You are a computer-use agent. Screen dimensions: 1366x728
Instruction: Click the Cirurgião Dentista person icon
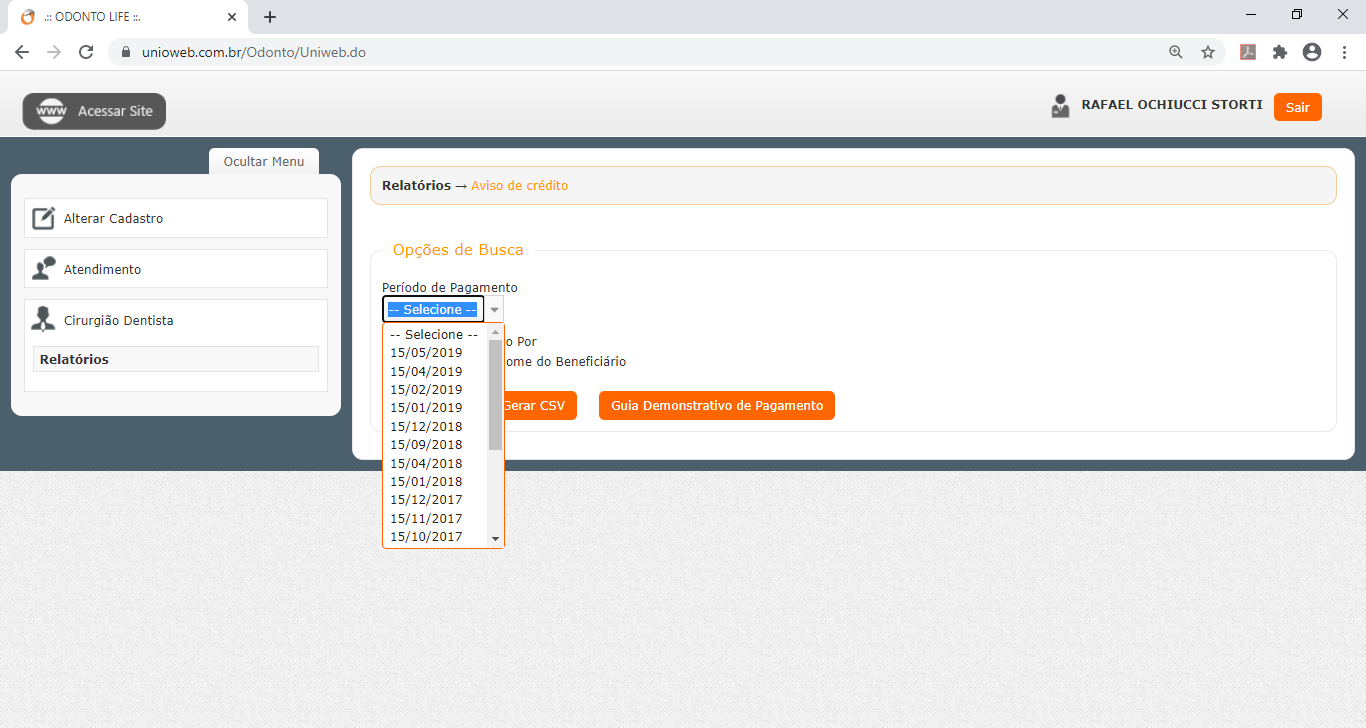(x=43, y=320)
